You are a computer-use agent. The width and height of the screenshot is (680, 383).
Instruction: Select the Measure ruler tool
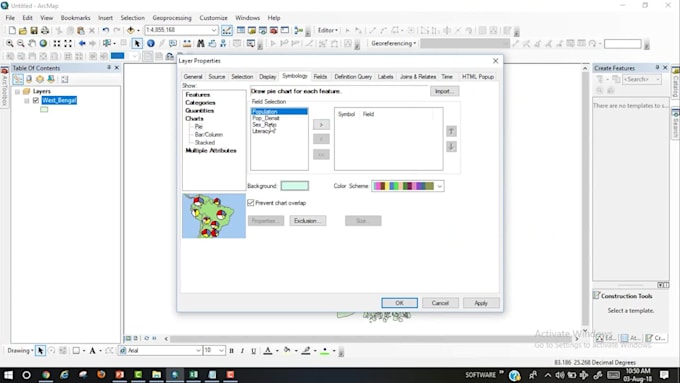(187, 43)
